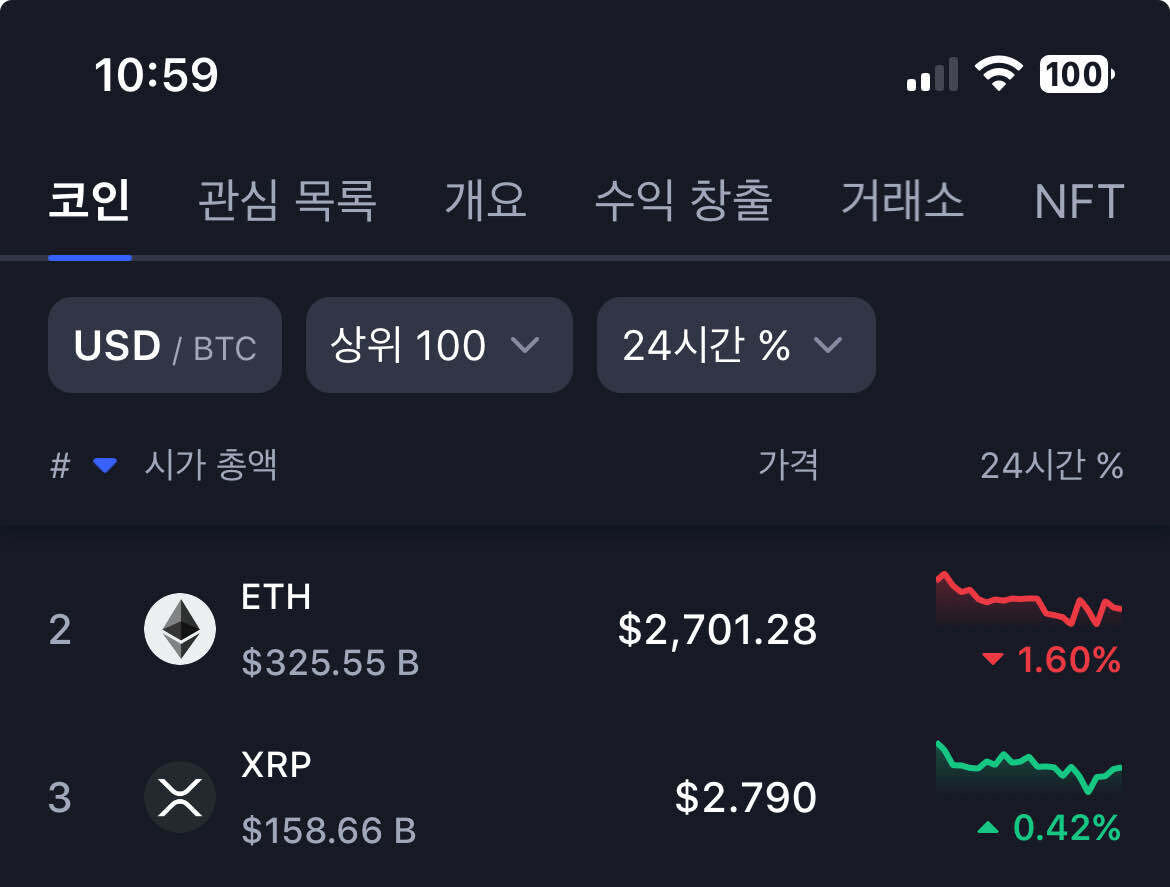This screenshot has width=1170, height=887.
Task: Select the XRP coin logo icon
Action: coord(181,797)
